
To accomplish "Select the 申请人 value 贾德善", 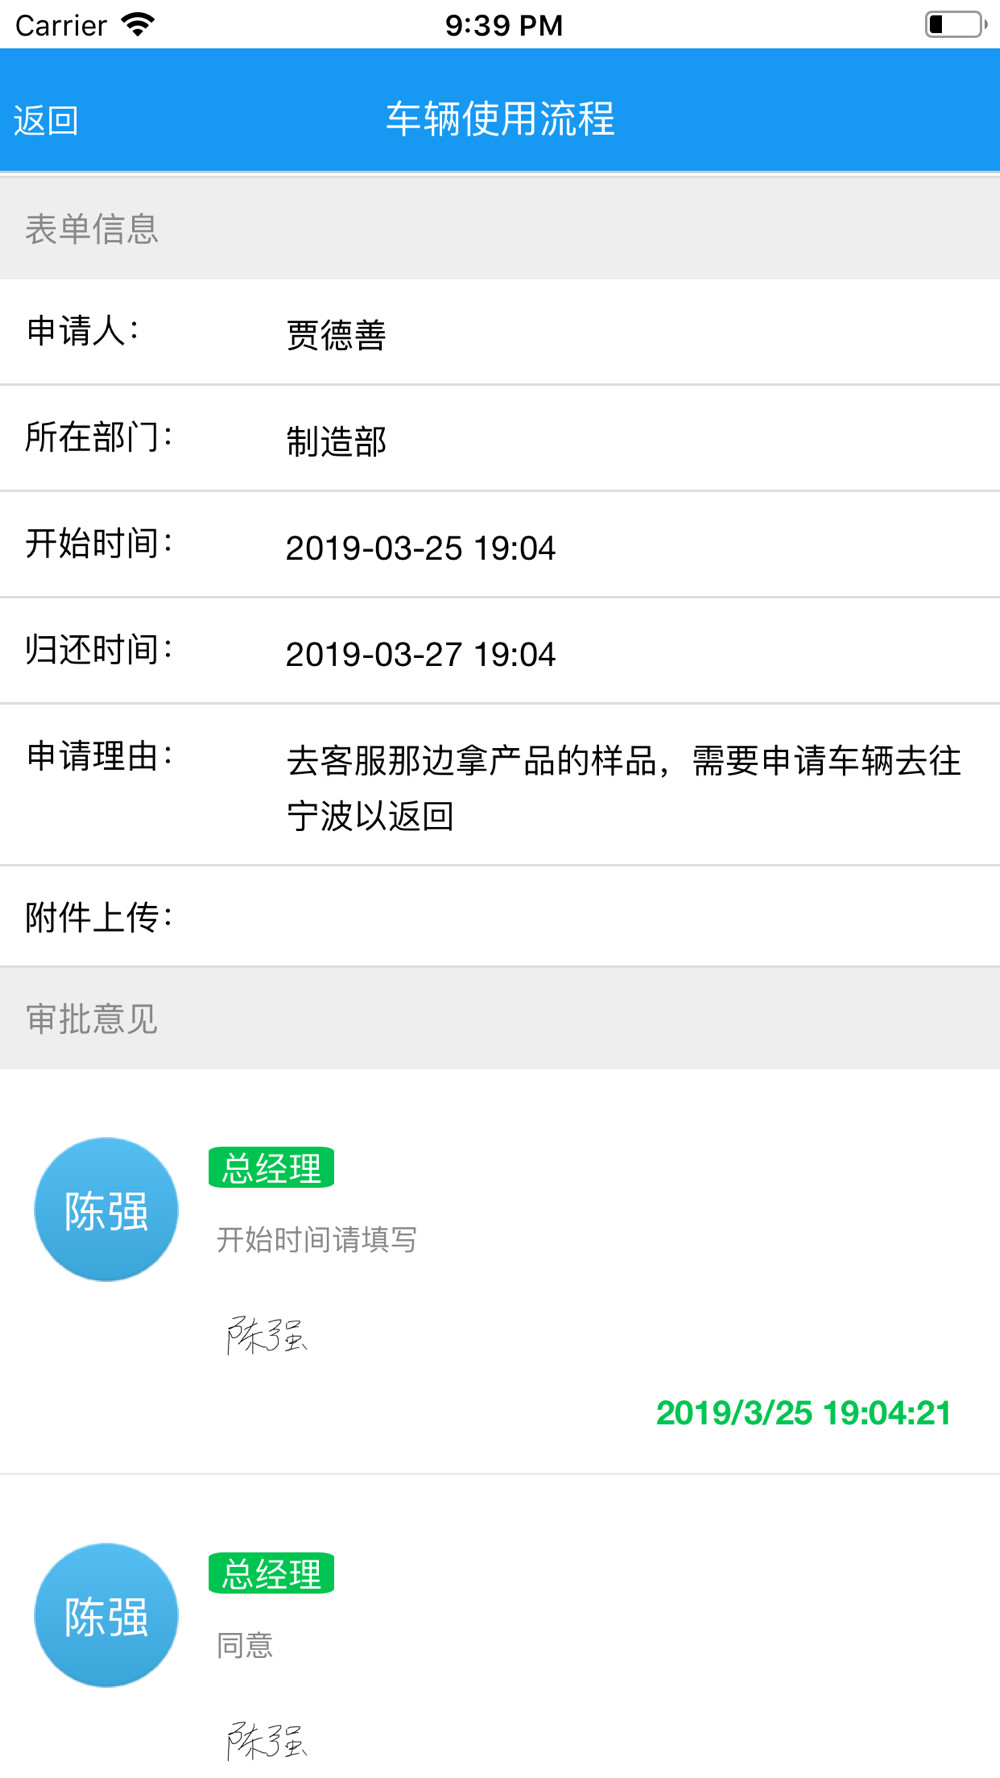I will (336, 335).
